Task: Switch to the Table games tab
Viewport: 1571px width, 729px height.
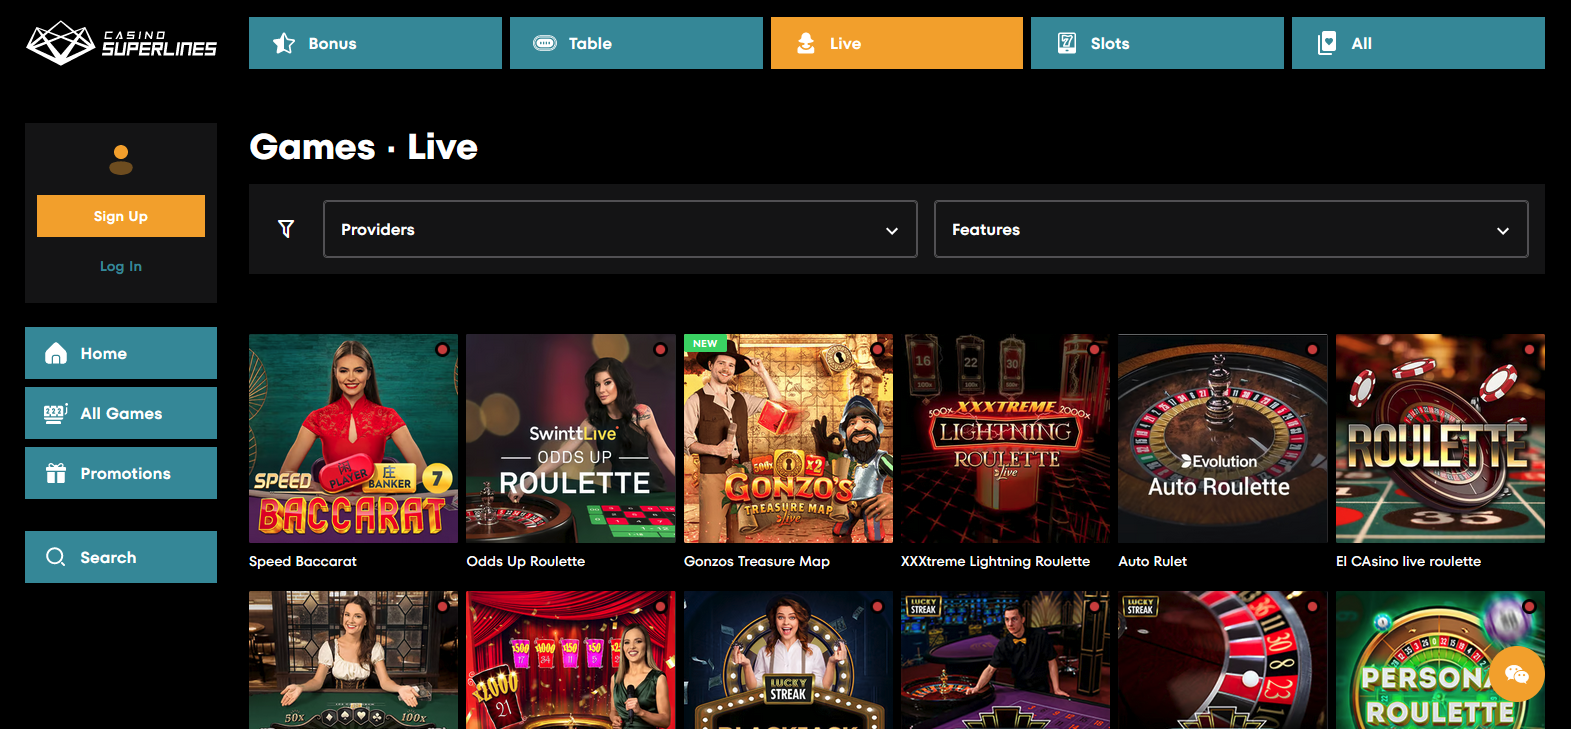Action: 636,43
